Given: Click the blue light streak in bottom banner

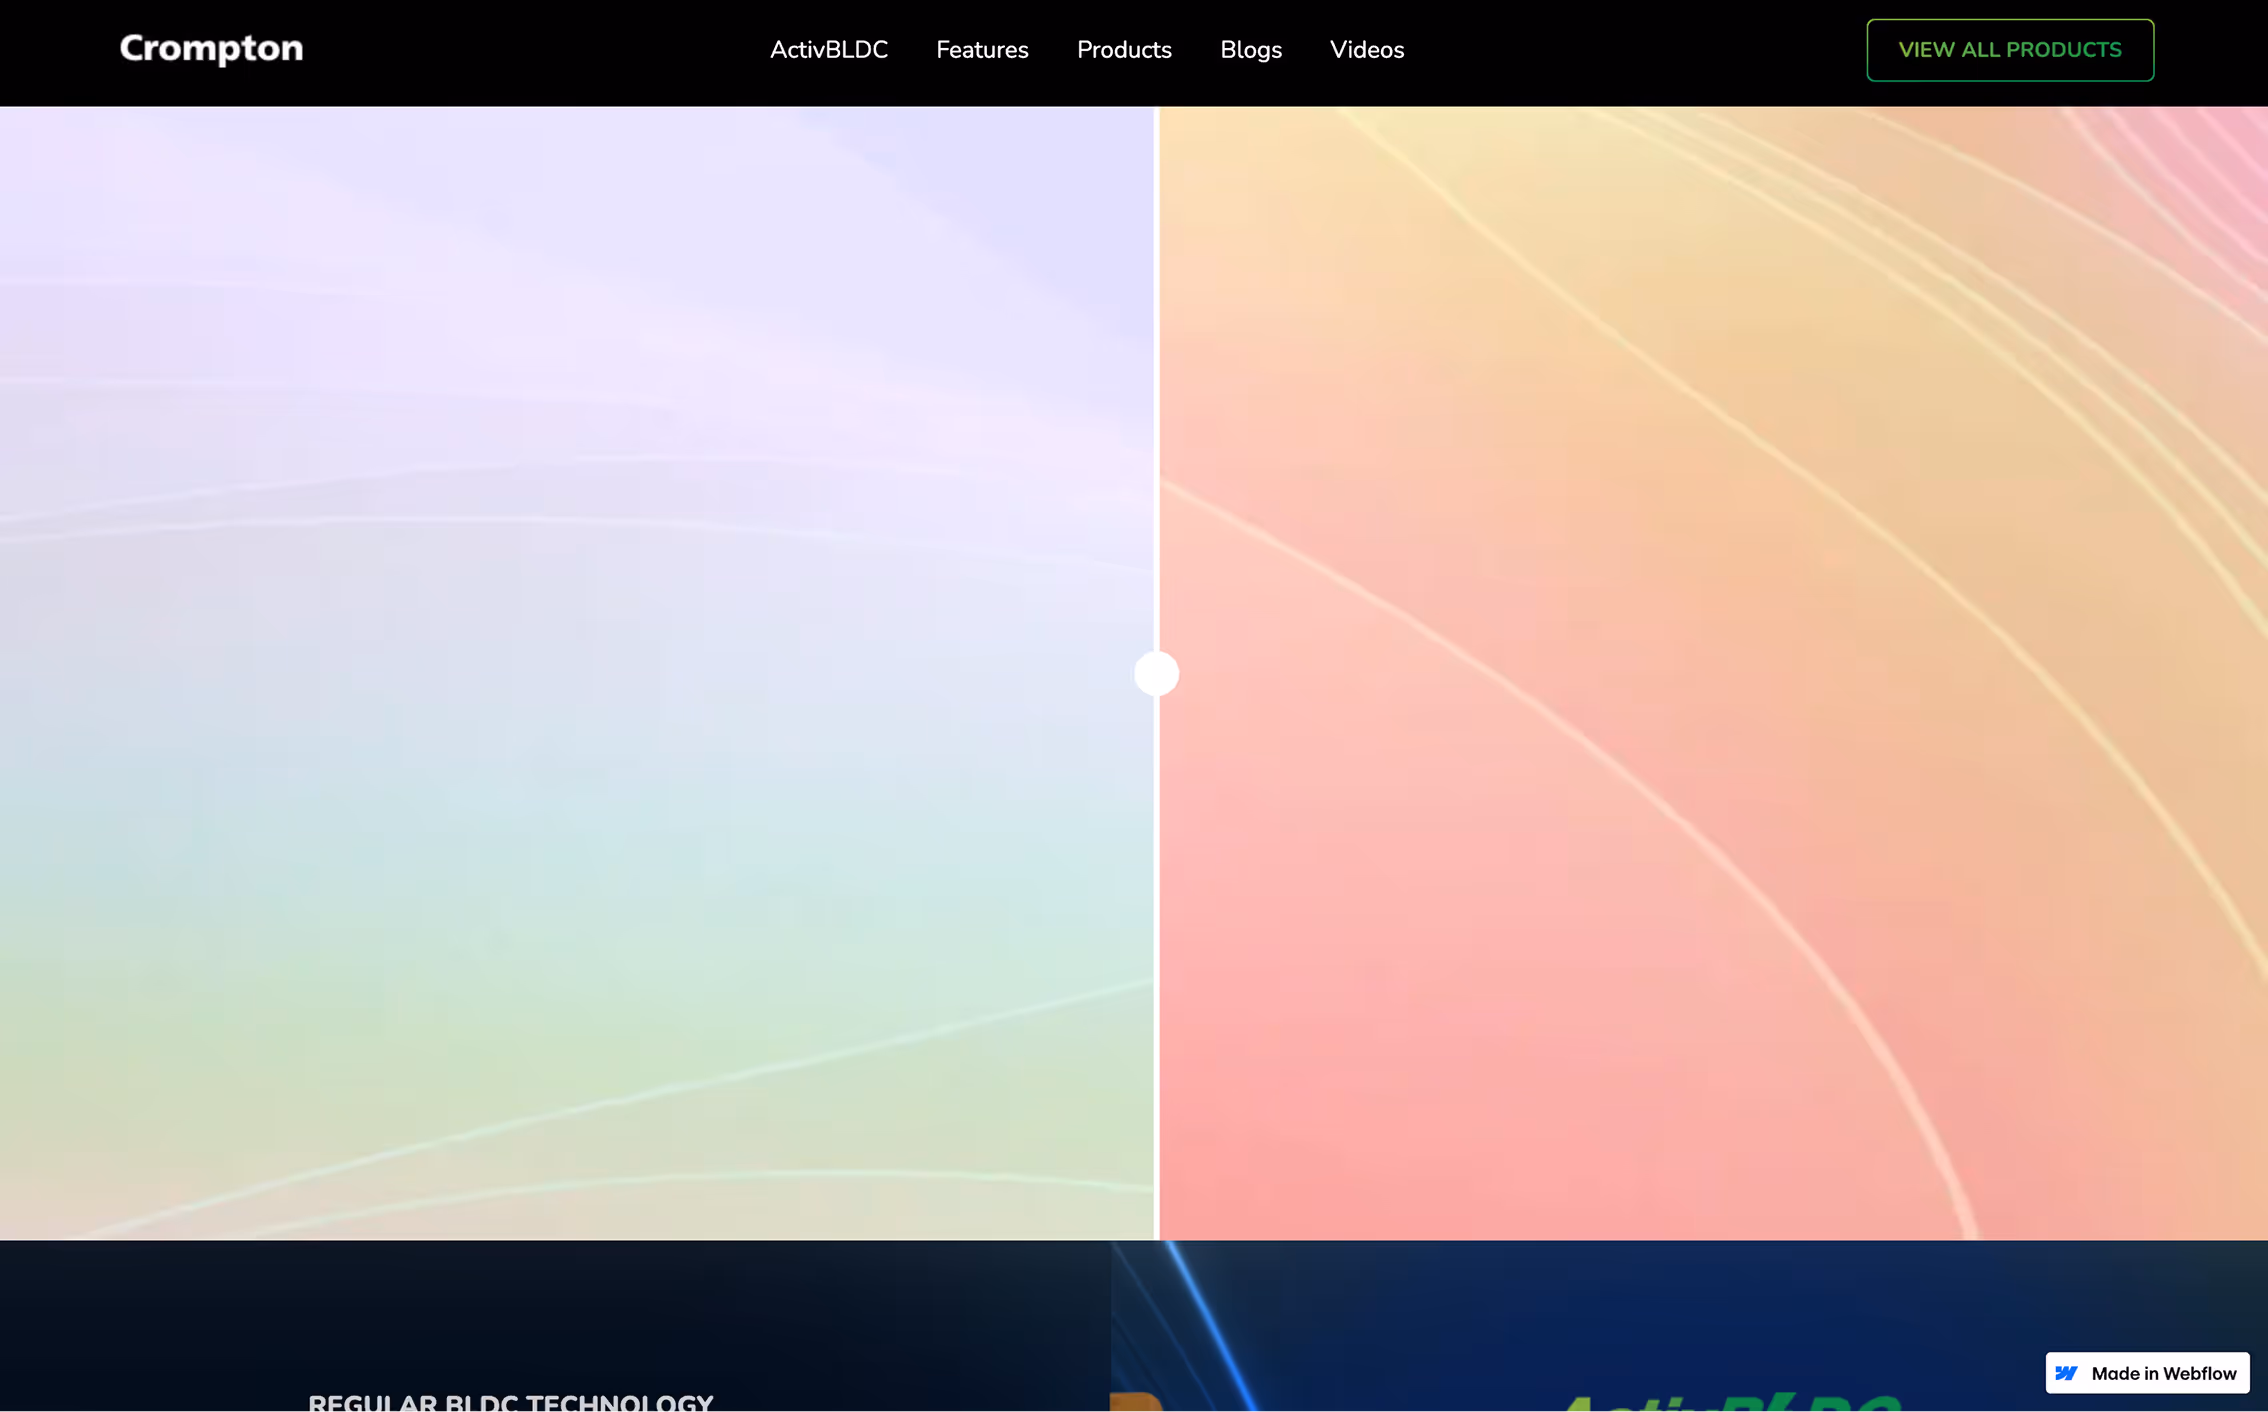Looking at the screenshot, I should 1212,1325.
